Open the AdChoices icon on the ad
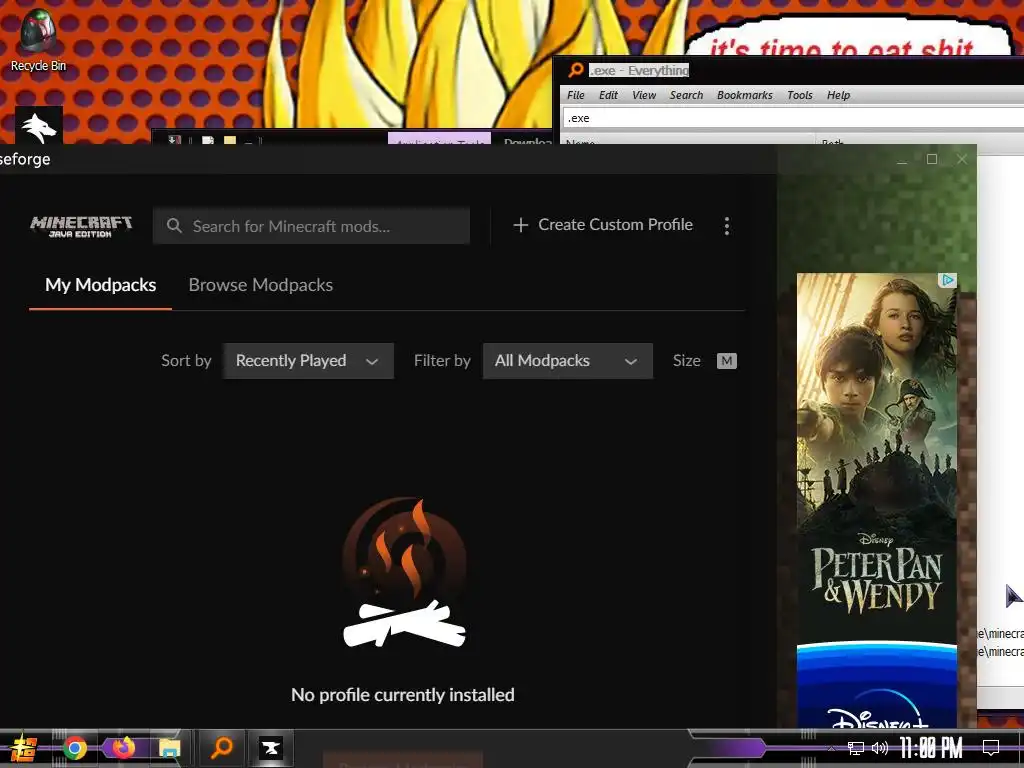 coord(948,280)
